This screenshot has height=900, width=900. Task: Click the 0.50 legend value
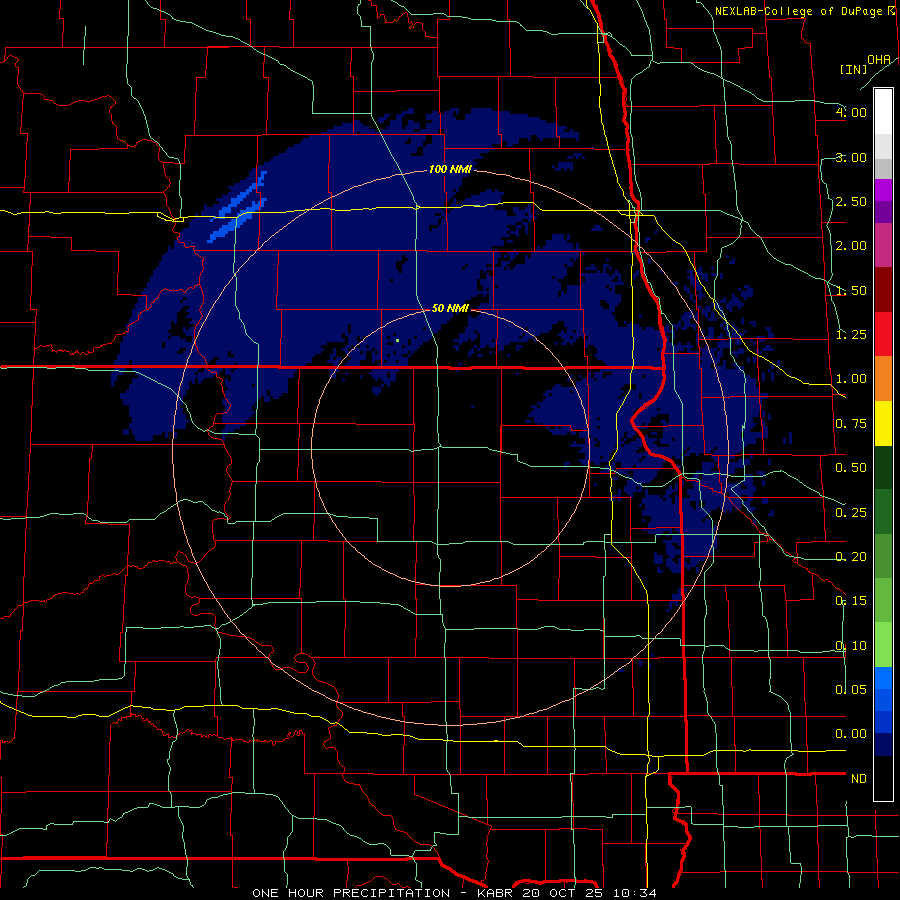coord(851,468)
